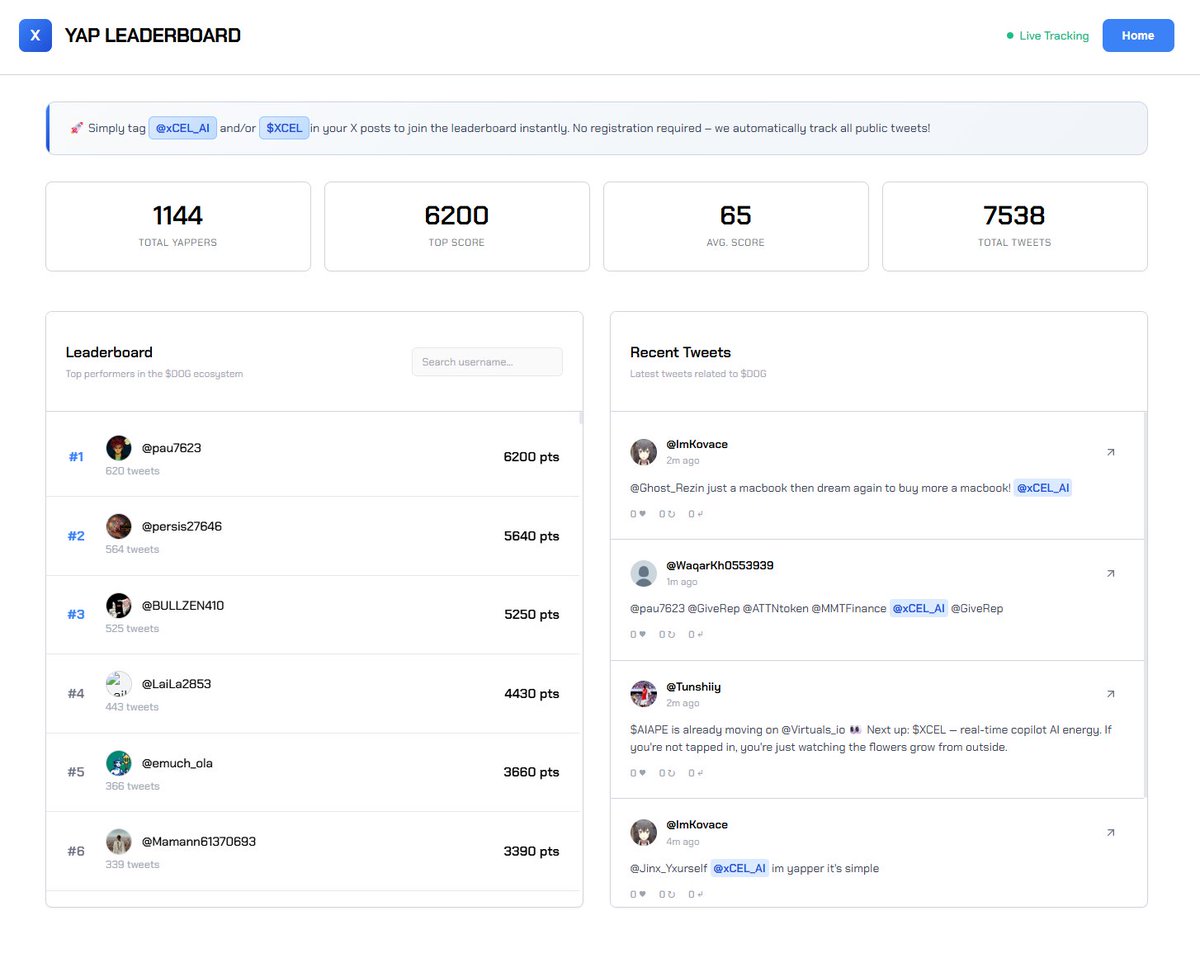Focus the Search username field
The width and height of the screenshot is (1200, 972).
pyautogui.click(x=487, y=362)
